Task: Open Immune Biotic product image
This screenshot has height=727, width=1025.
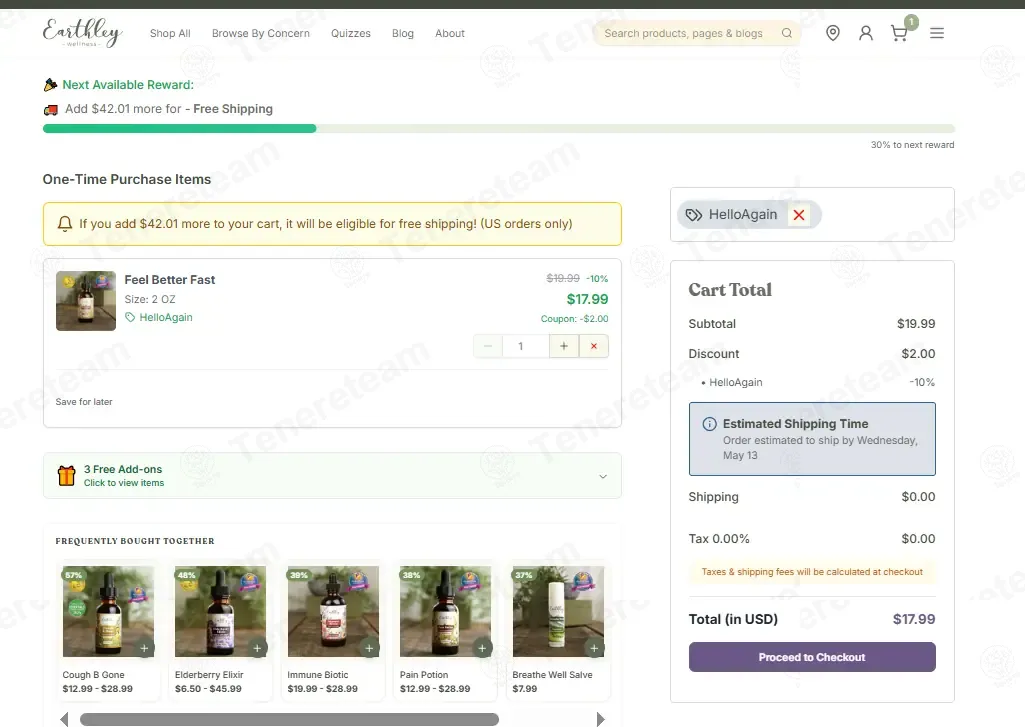Action: (333, 611)
